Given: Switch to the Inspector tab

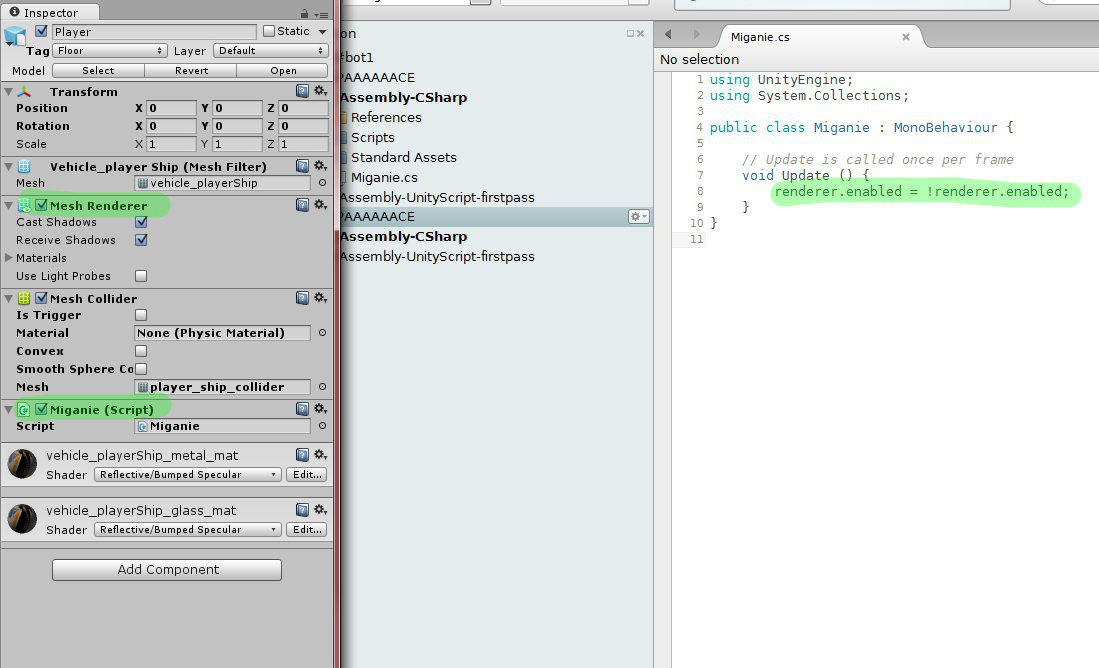Looking at the screenshot, I should coord(50,13).
